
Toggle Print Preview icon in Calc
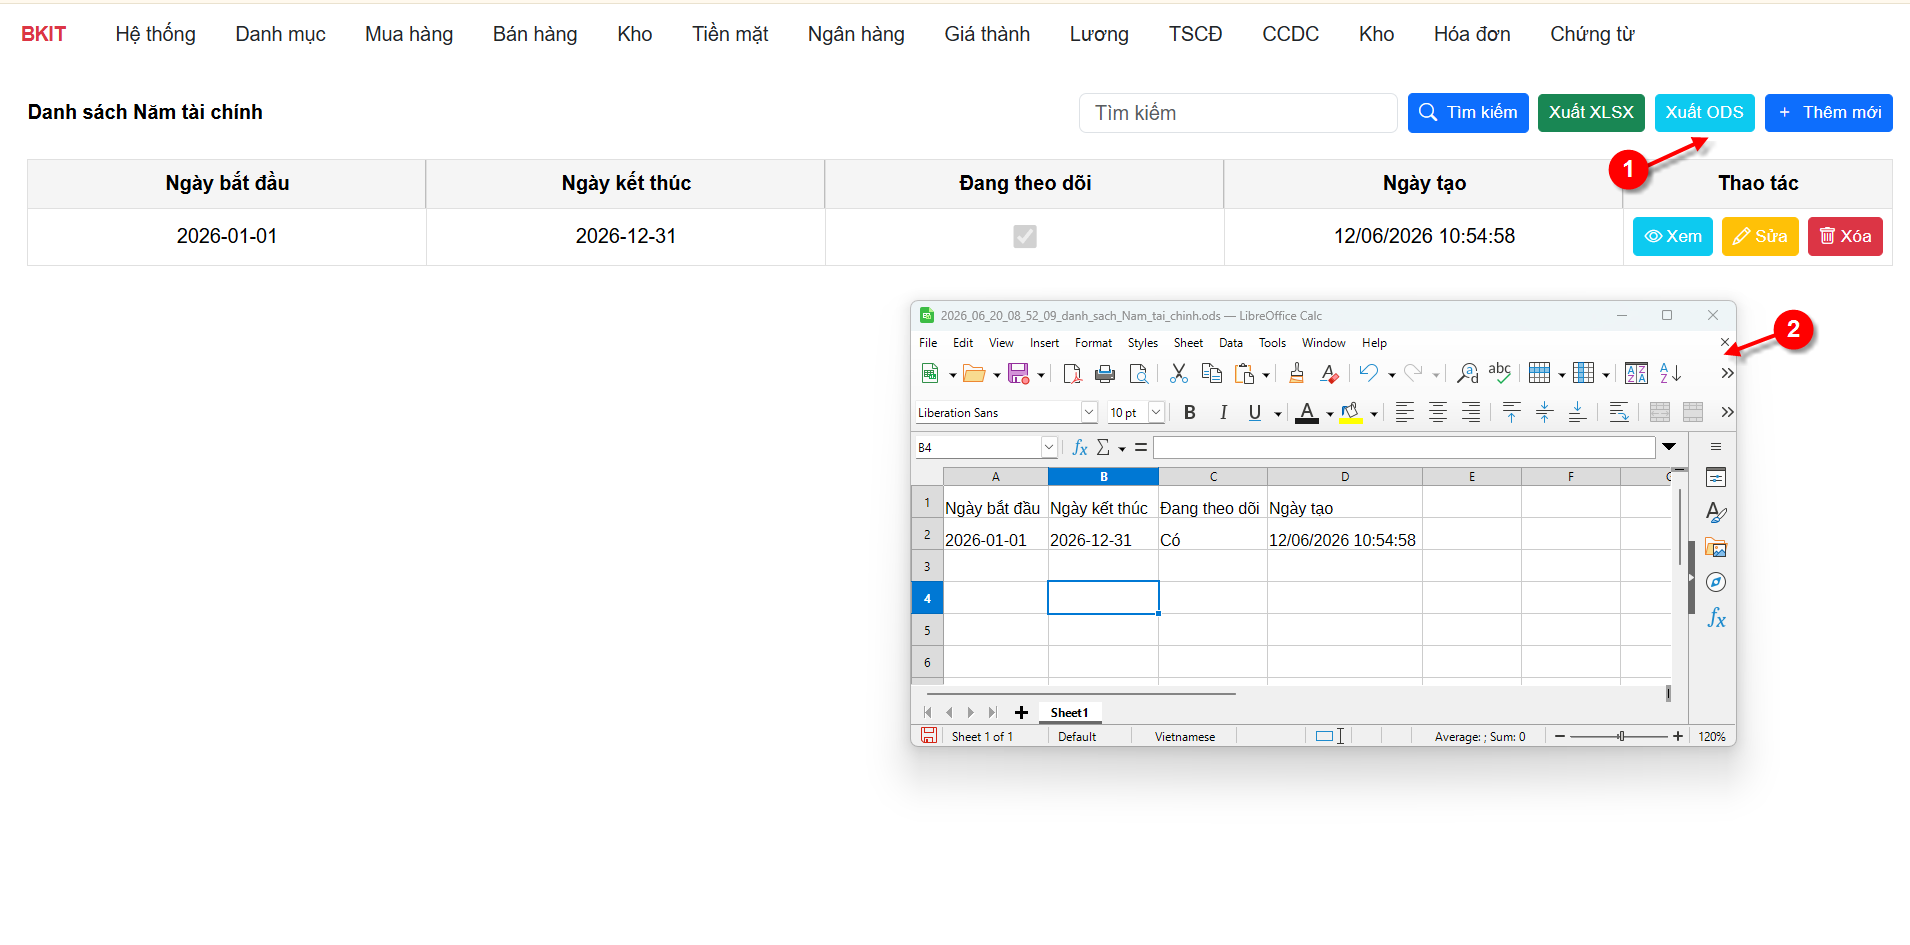(x=1138, y=374)
